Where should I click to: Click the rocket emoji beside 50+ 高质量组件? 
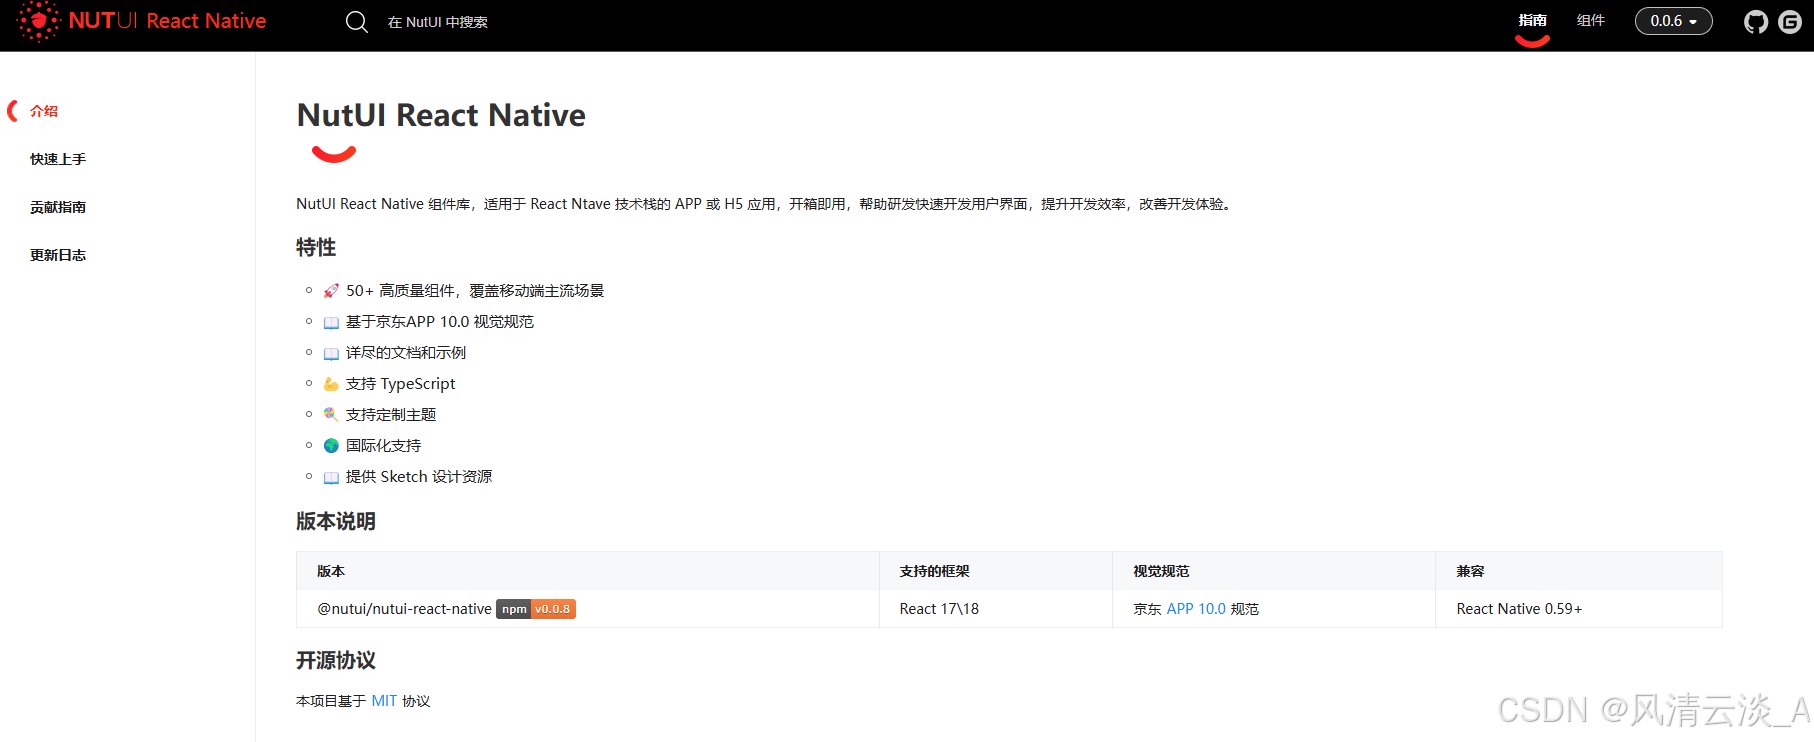click(331, 291)
